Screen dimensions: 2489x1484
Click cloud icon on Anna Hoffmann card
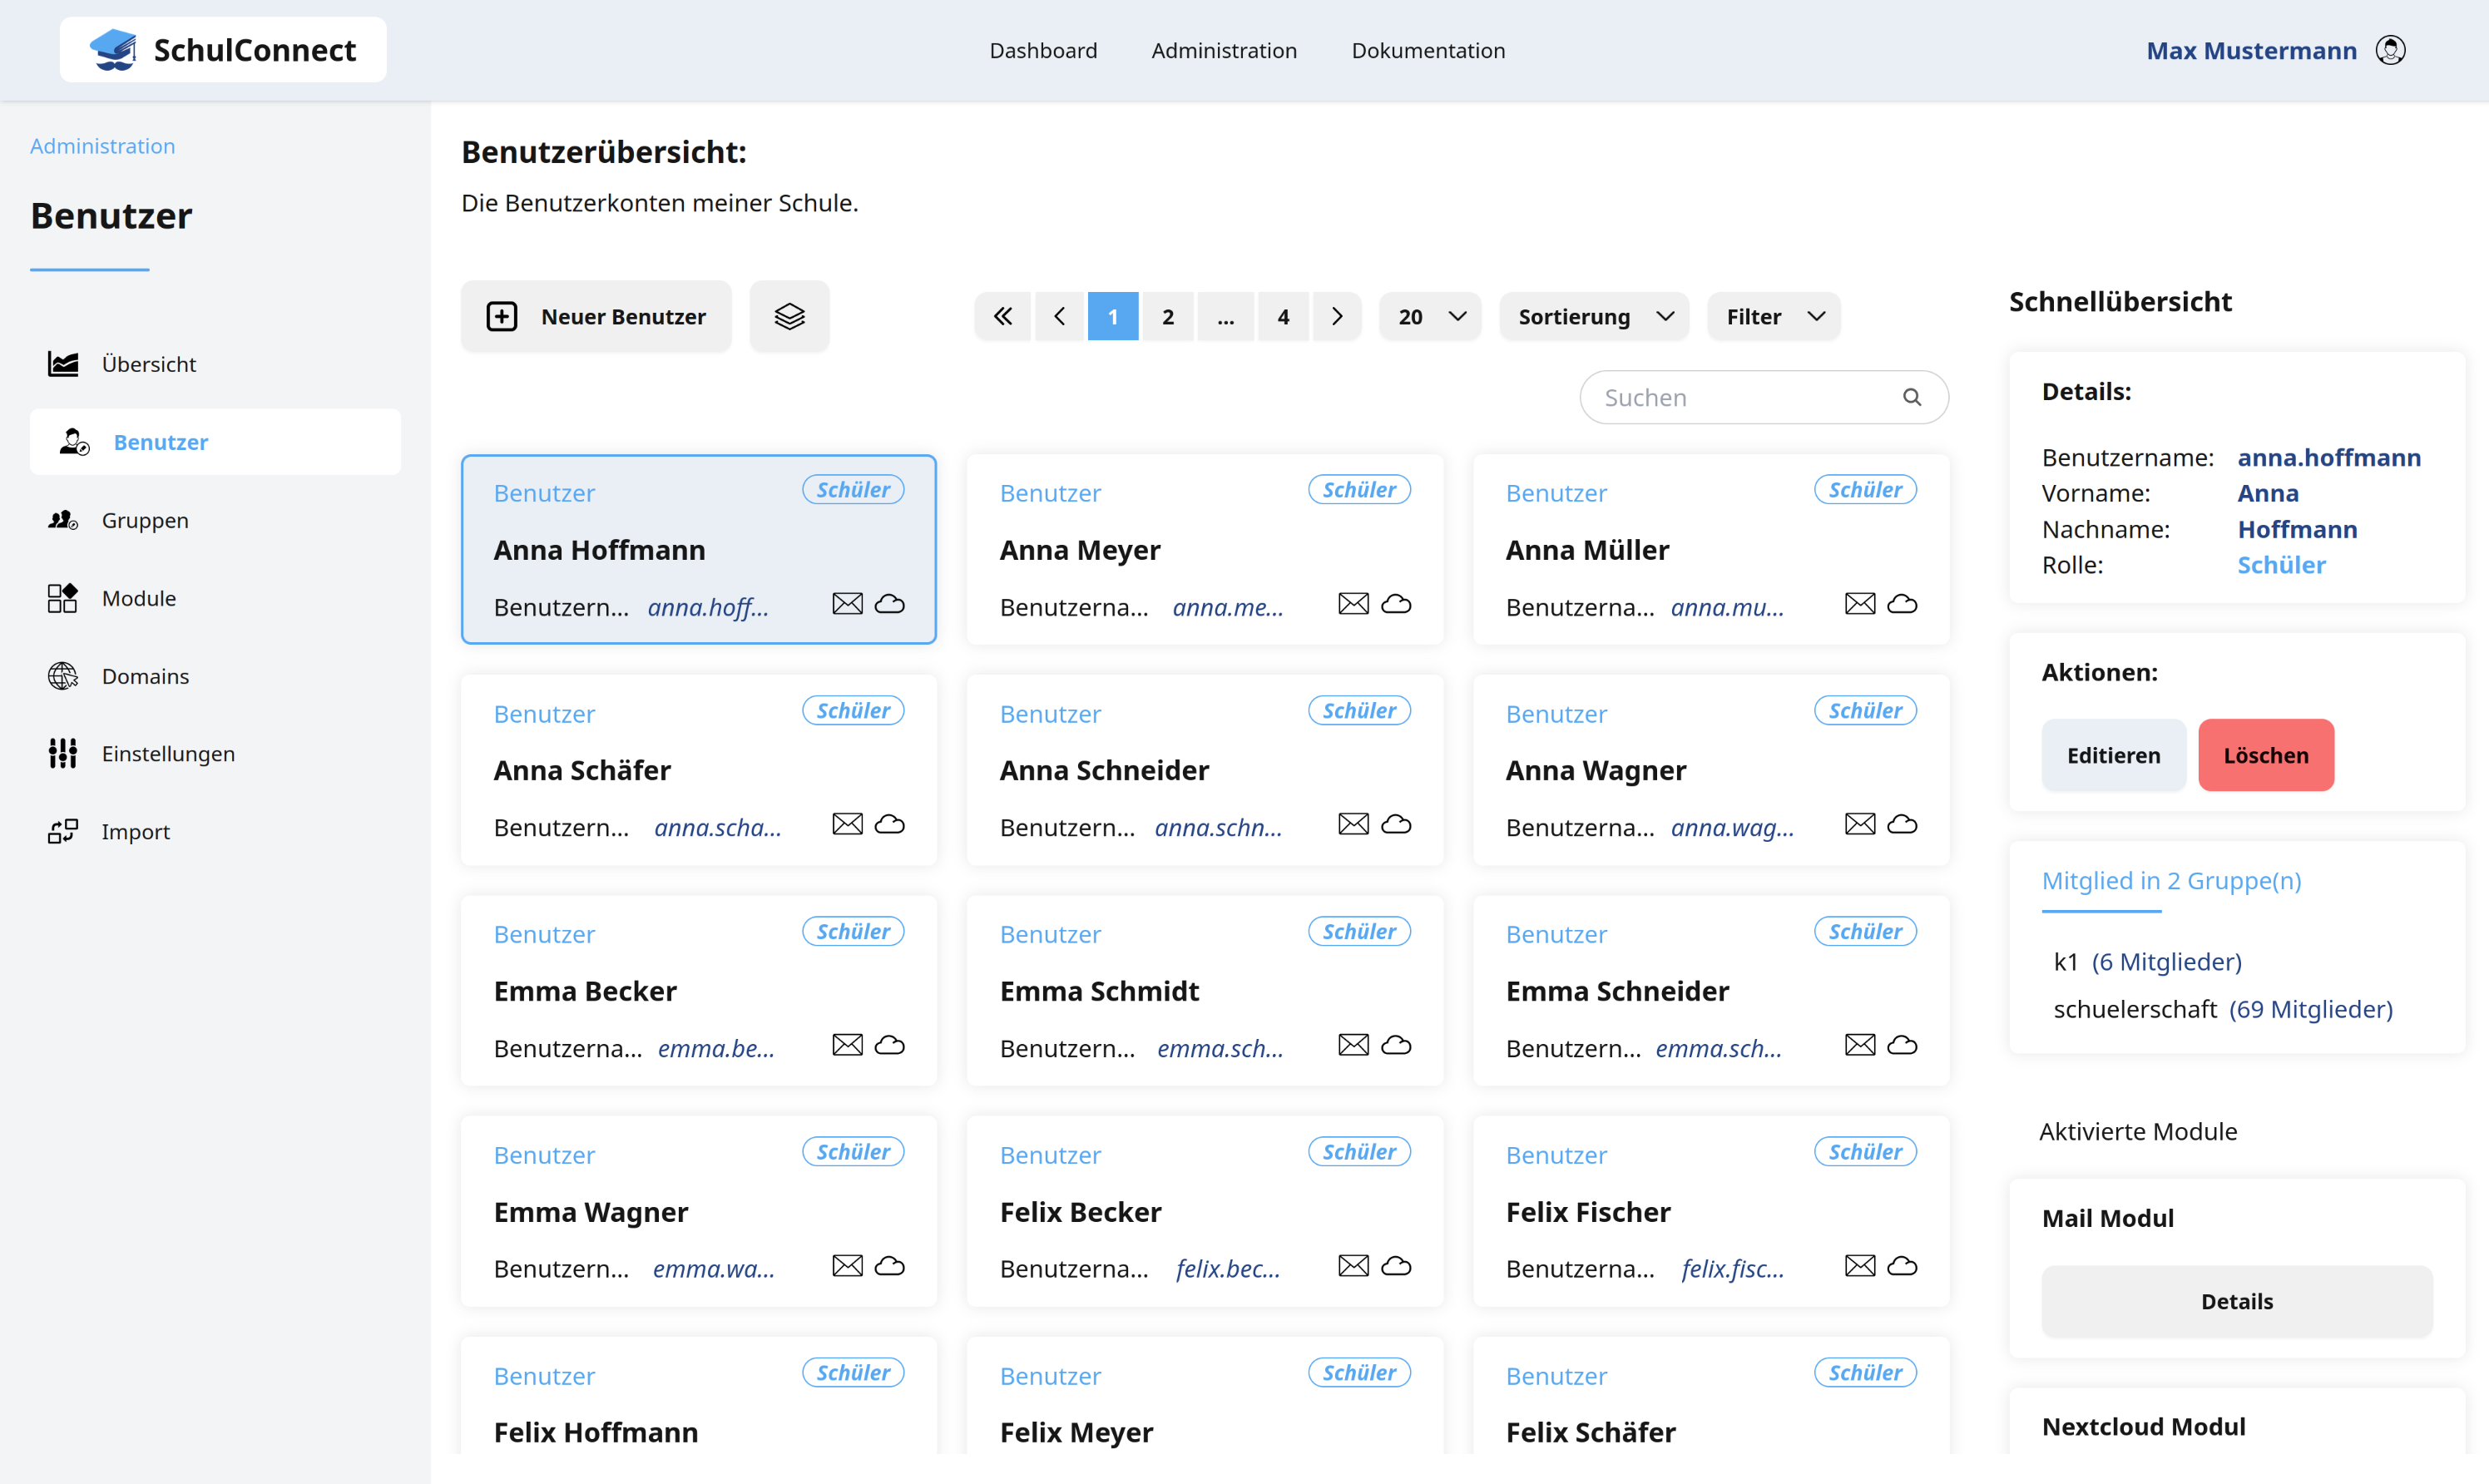[889, 603]
